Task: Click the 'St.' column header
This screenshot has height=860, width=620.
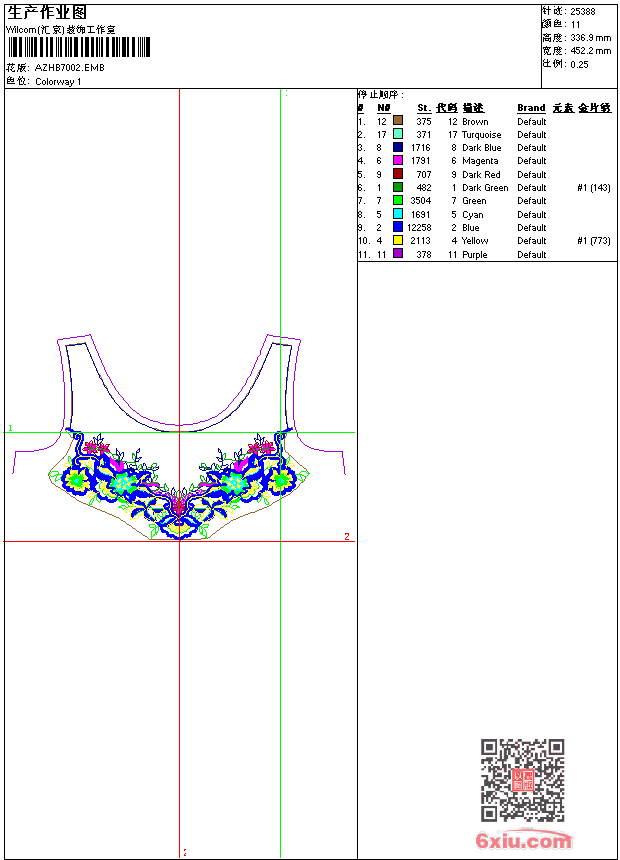Action: pos(424,108)
